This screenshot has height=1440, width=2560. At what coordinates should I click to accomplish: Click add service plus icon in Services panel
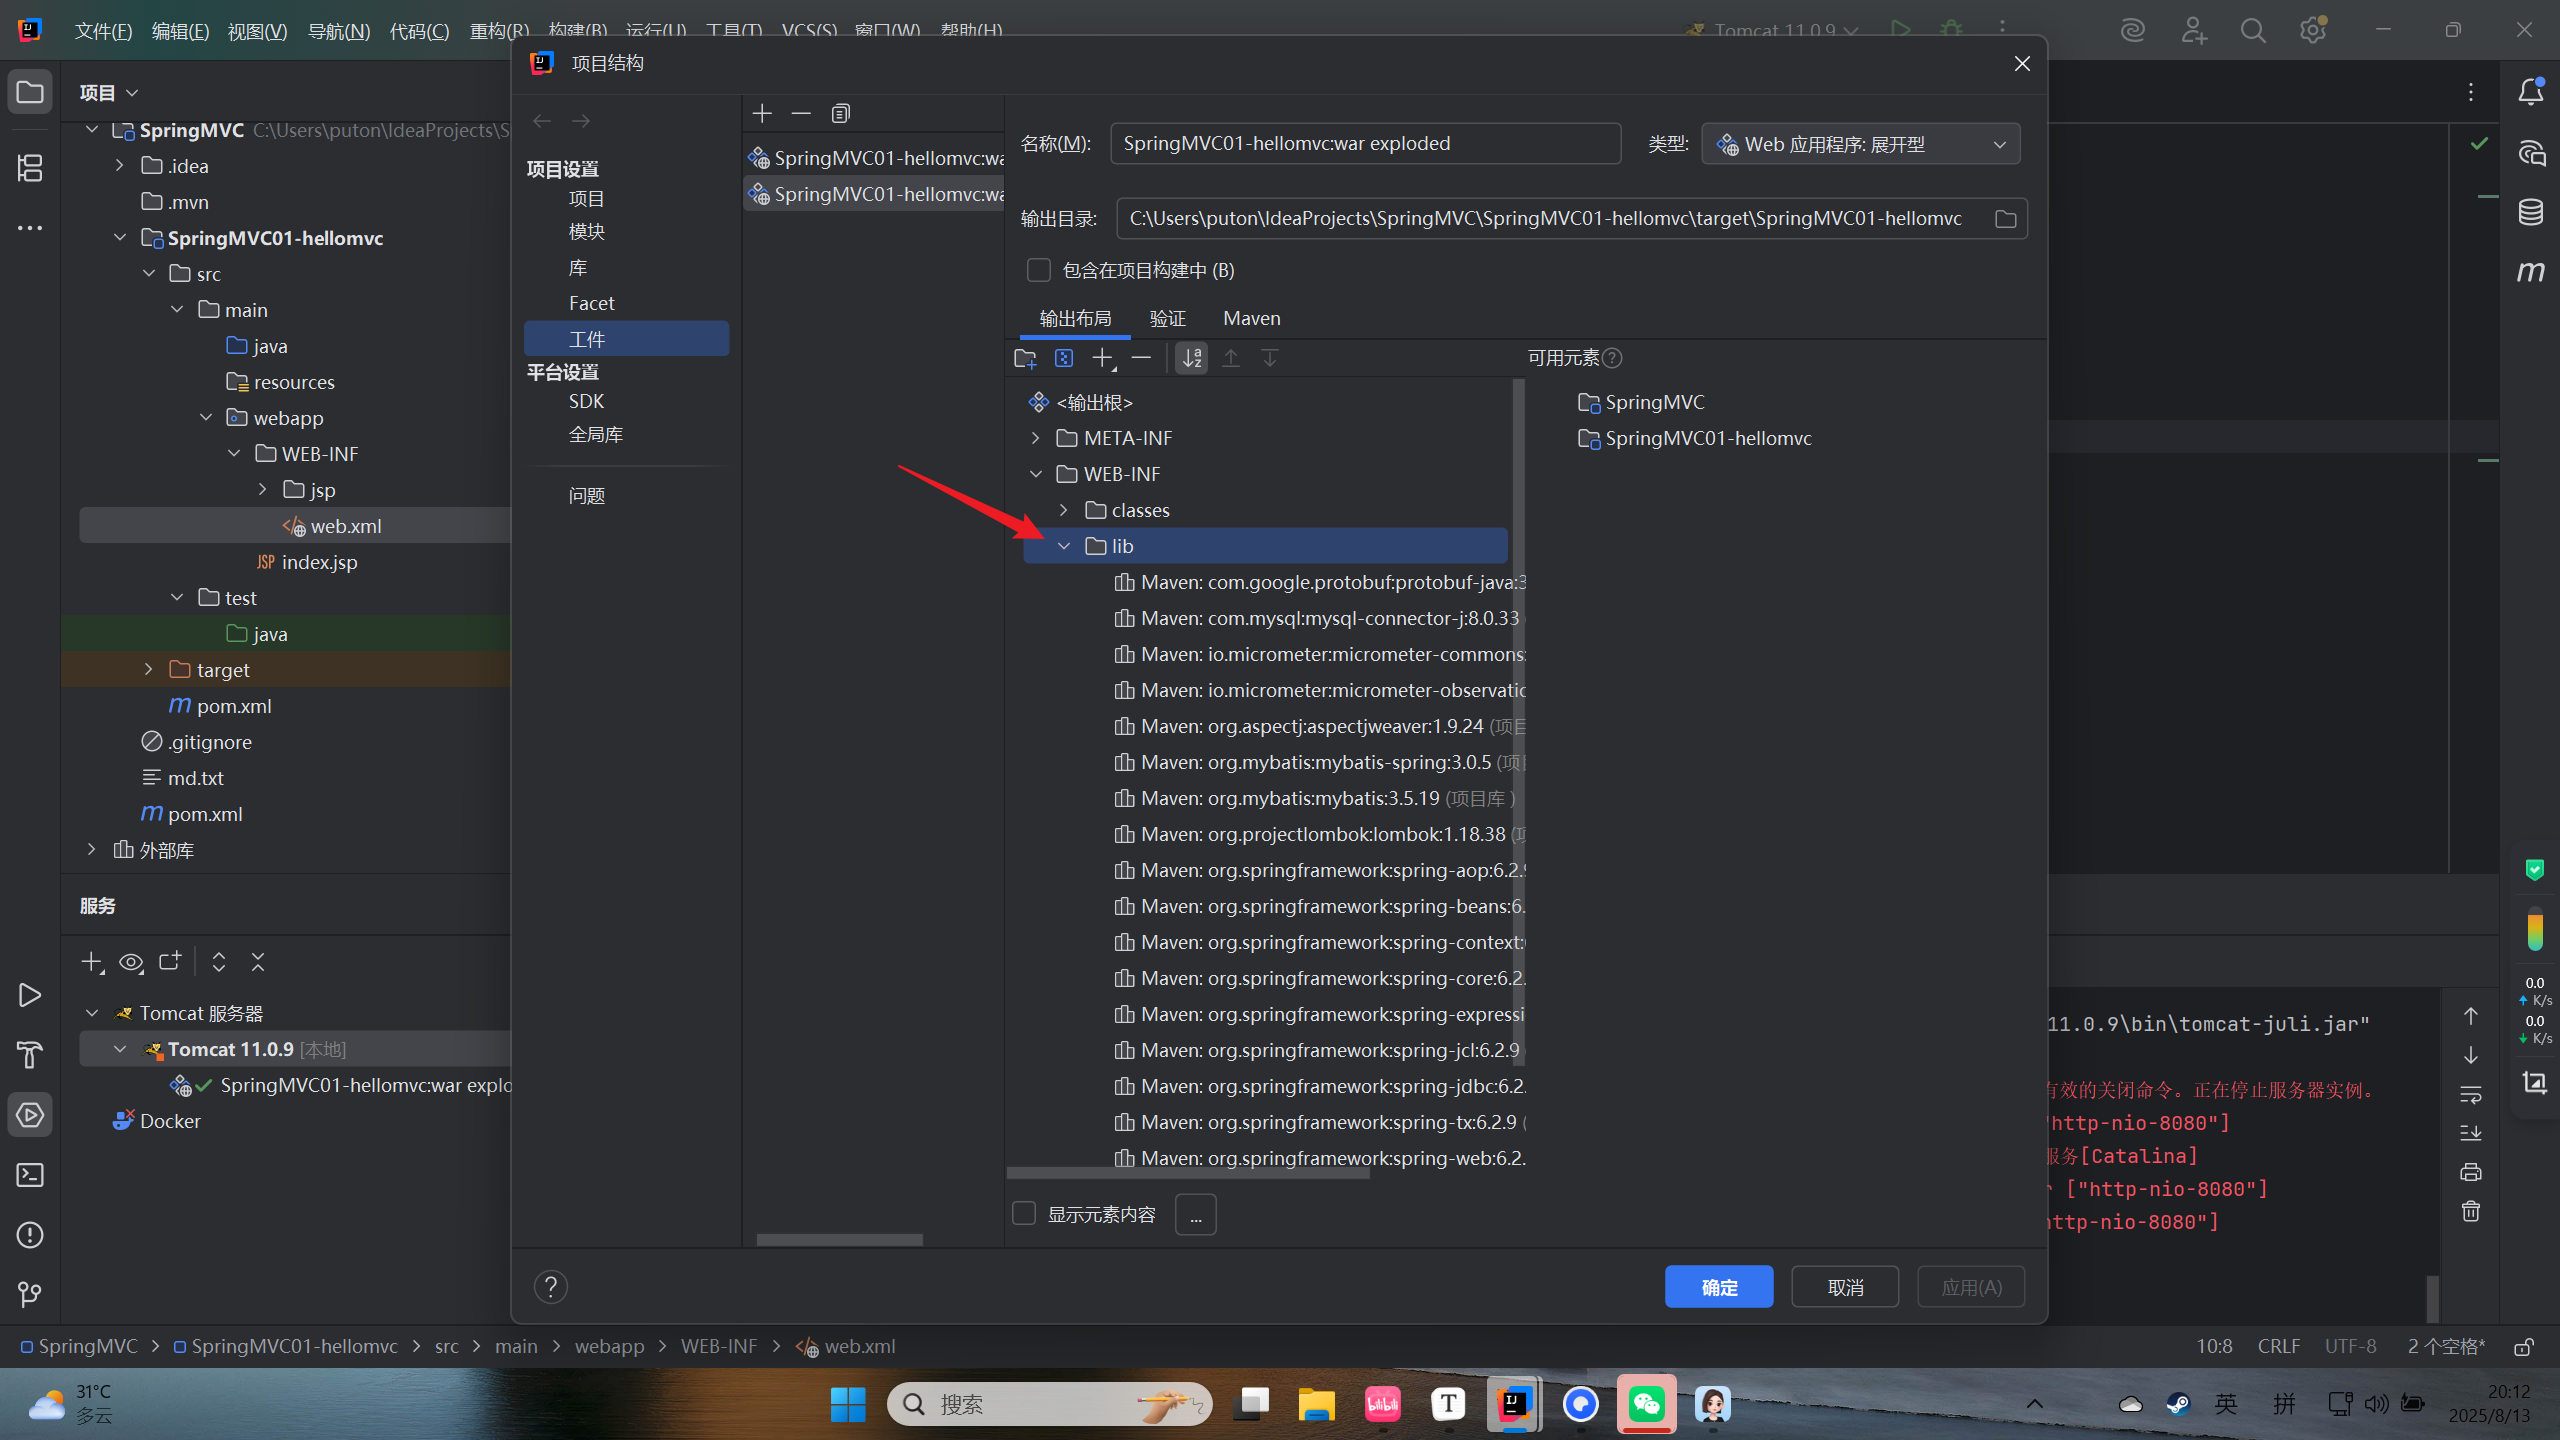pos(92,962)
